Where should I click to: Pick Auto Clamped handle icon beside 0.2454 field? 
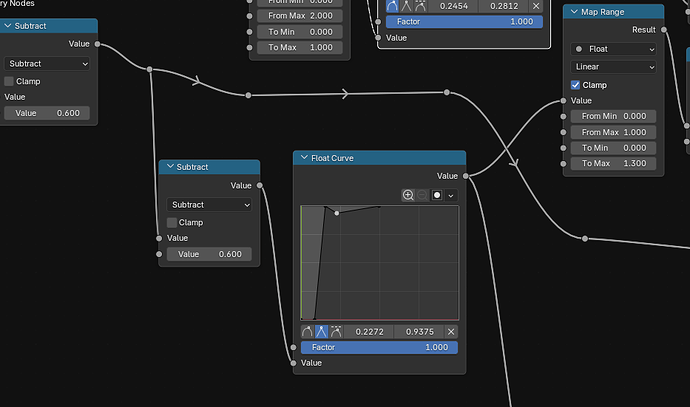pos(420,6)
